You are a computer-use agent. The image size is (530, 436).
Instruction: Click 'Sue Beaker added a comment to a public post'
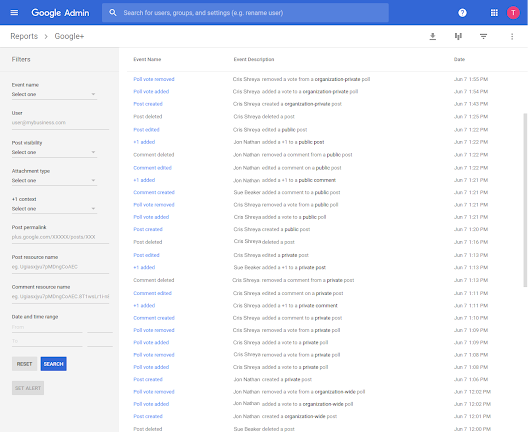click(287, 193)
